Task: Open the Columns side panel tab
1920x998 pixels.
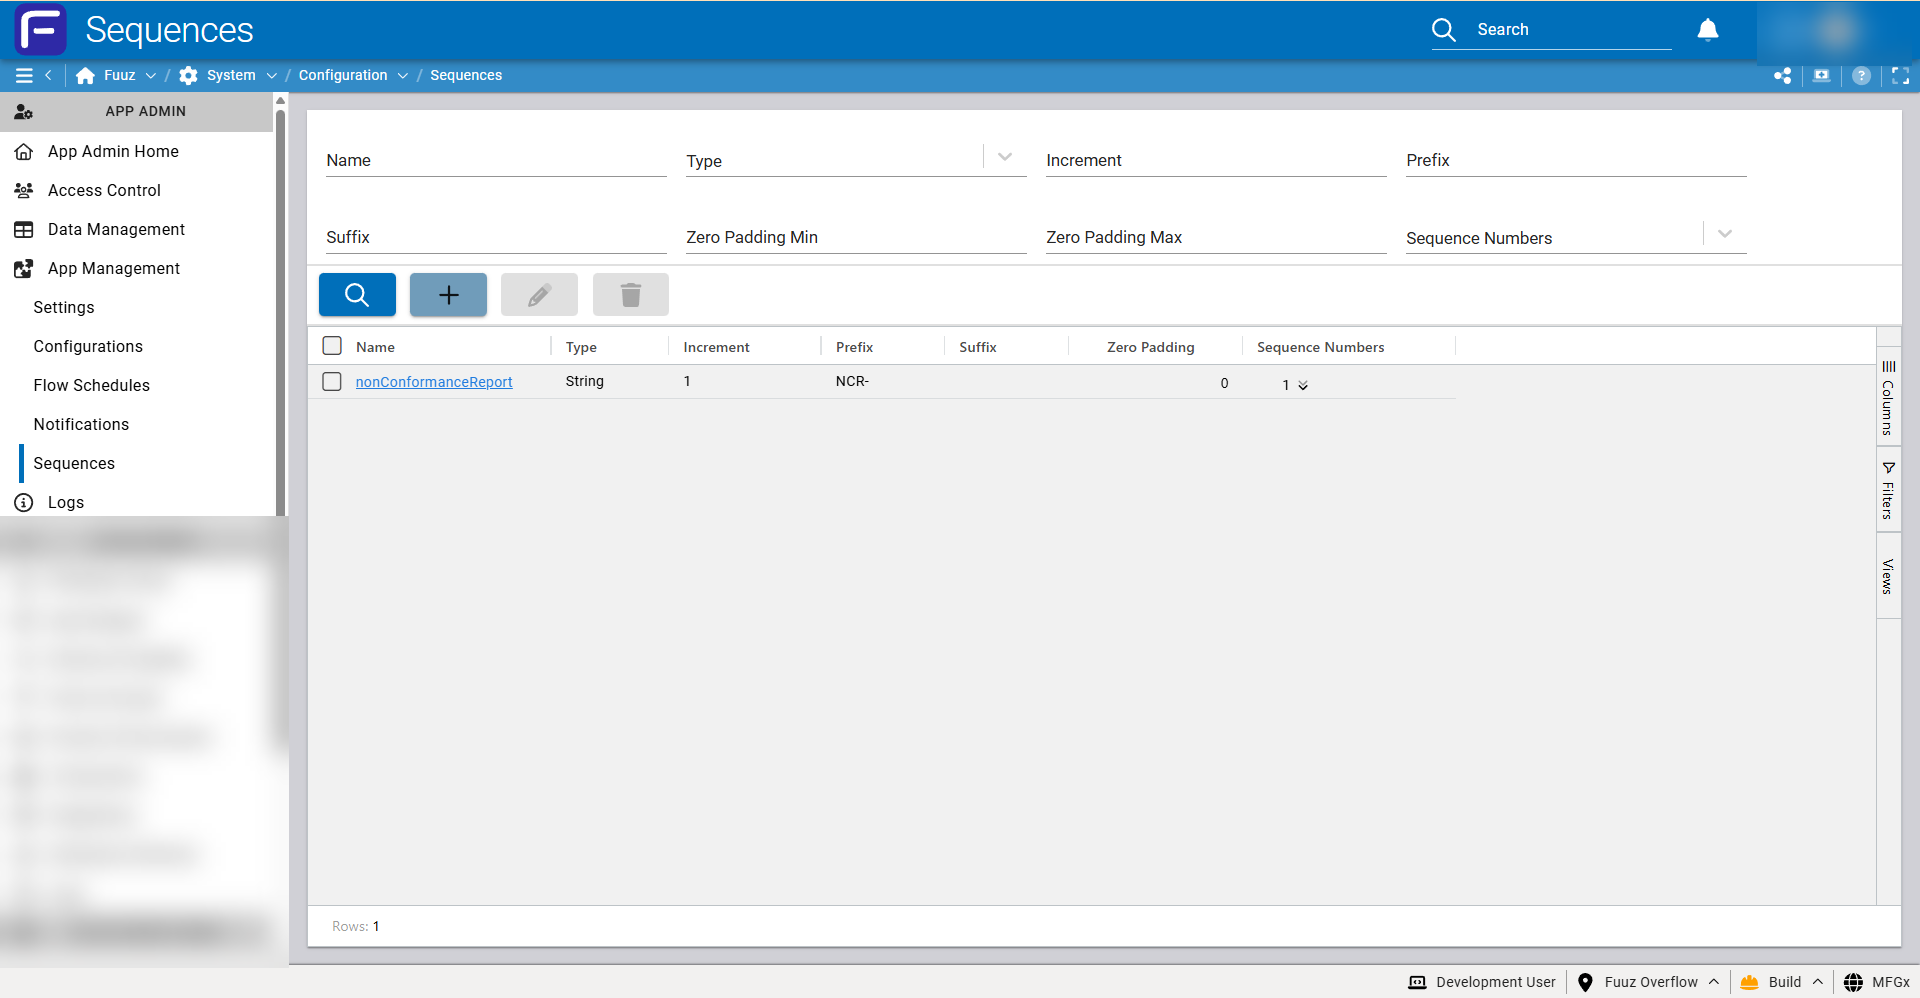Action: click(x=1888, y=398)
